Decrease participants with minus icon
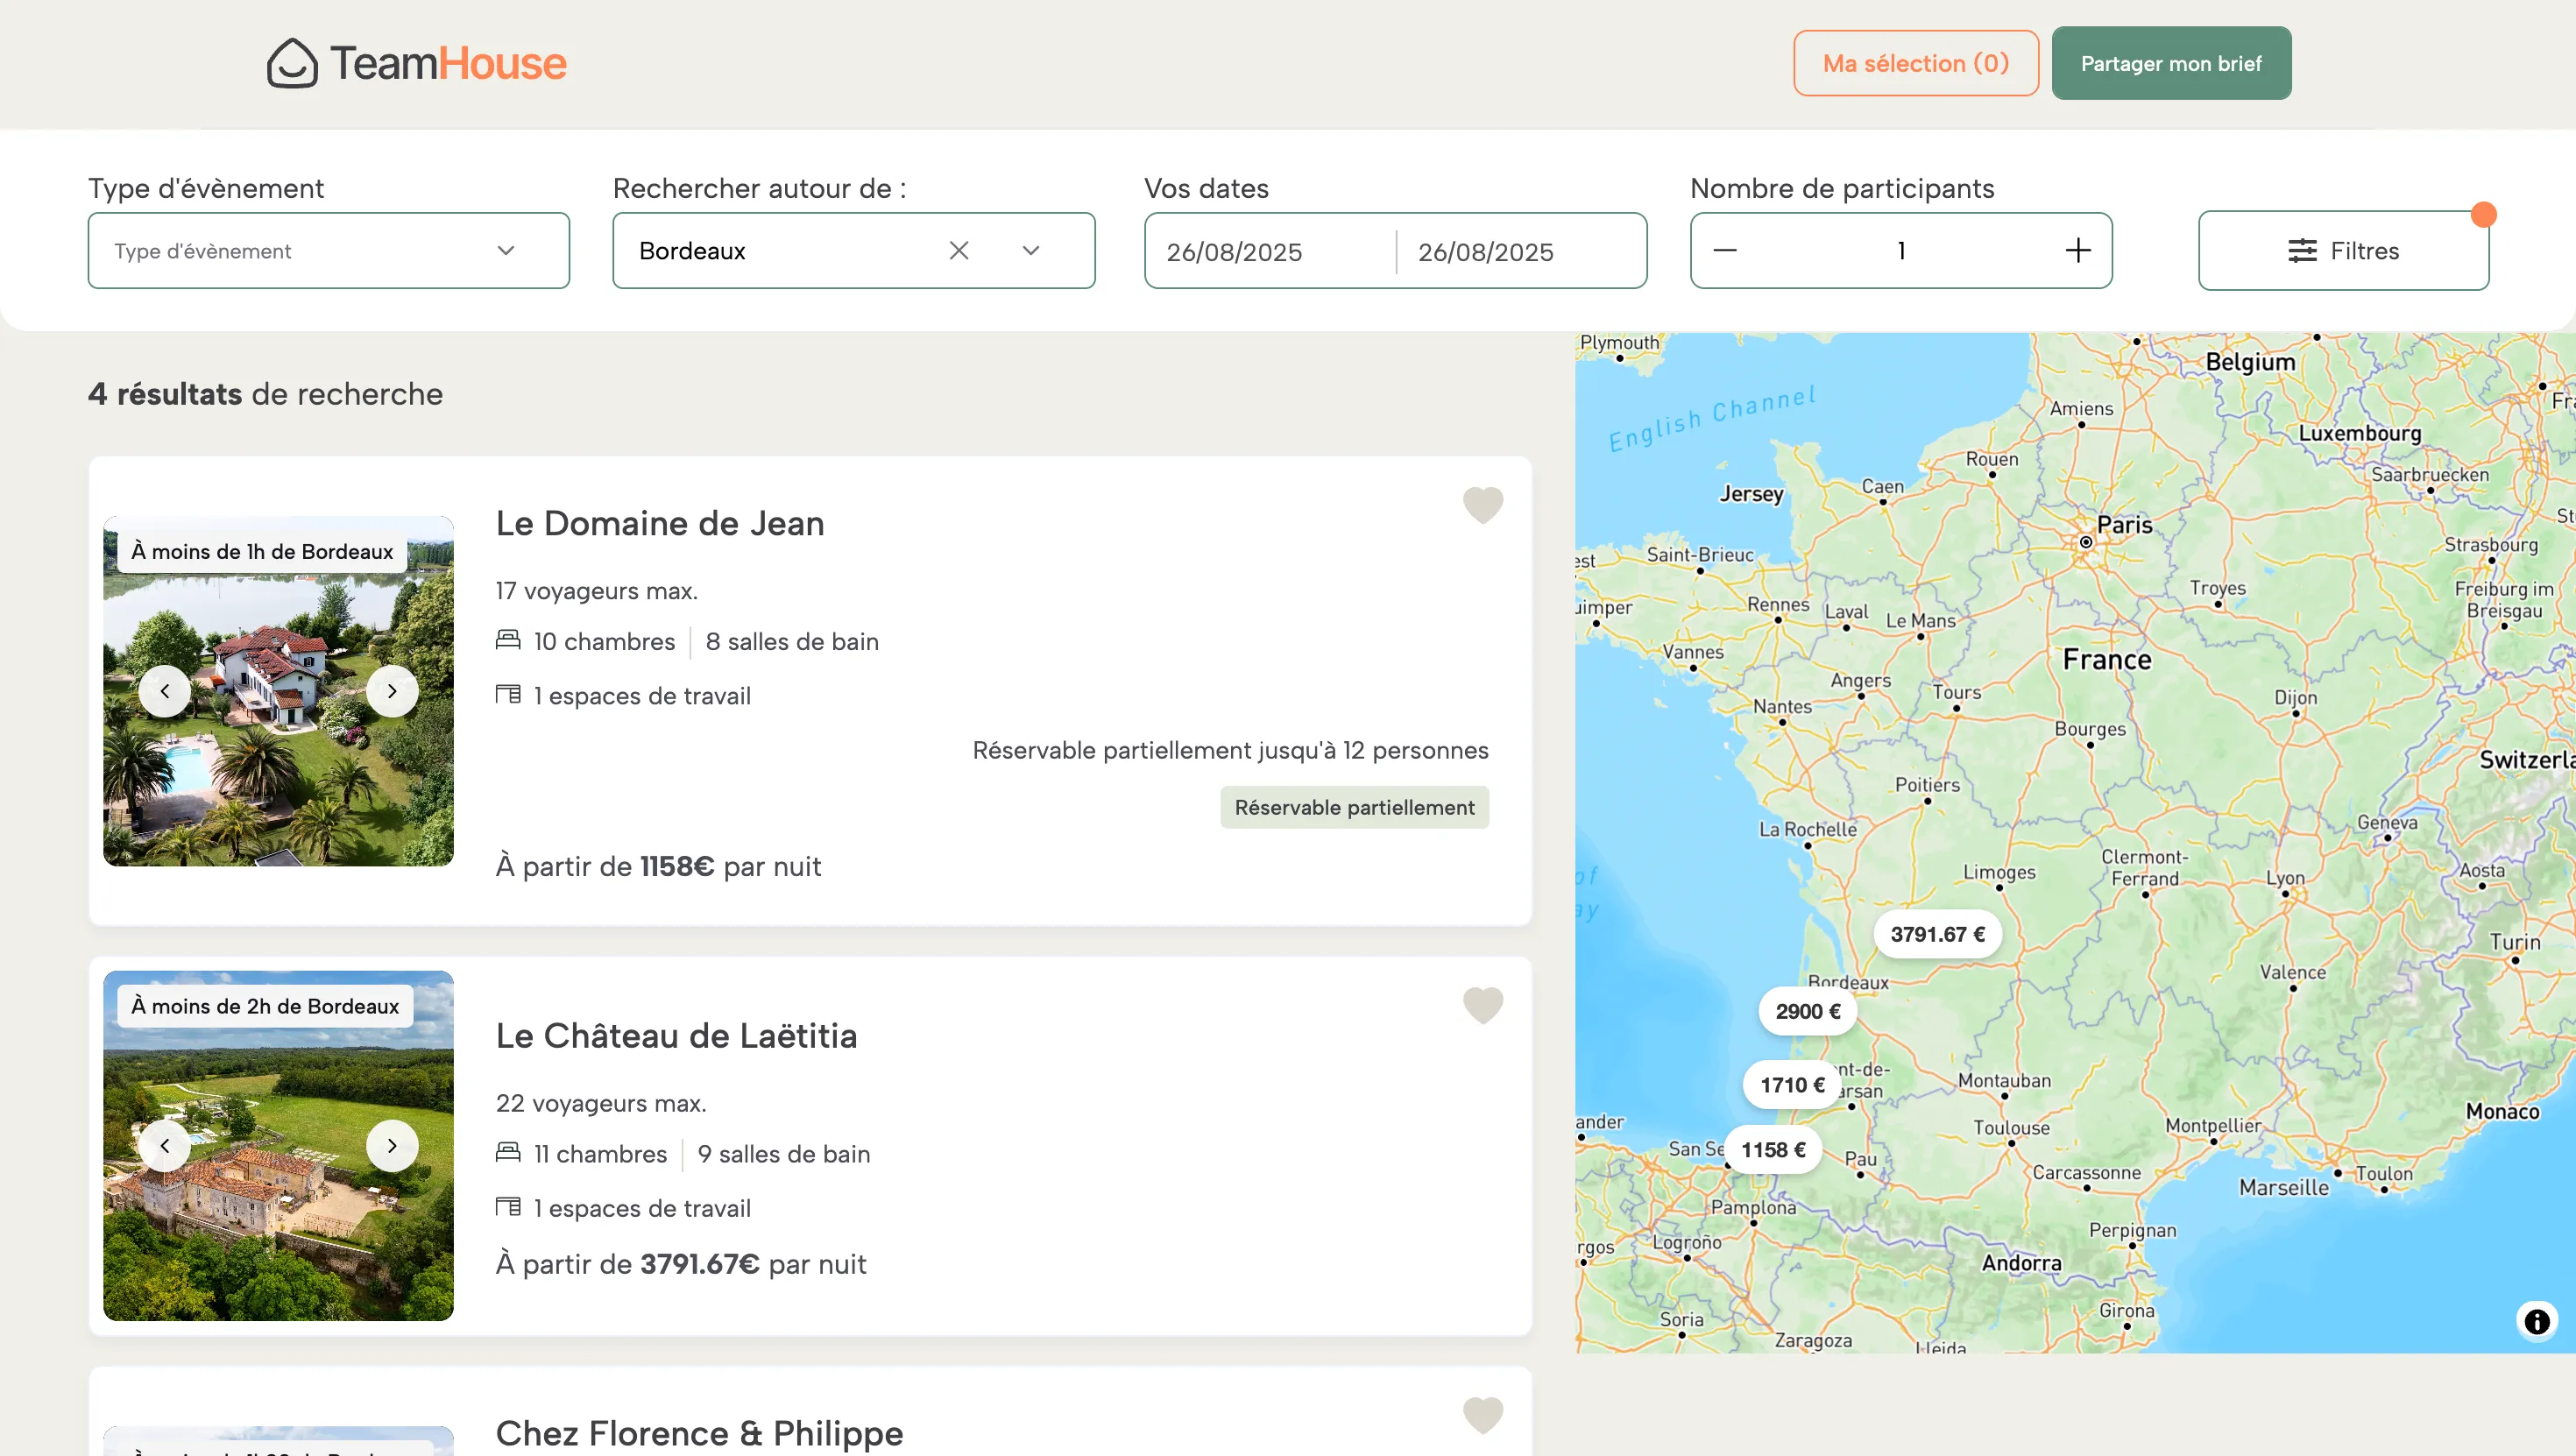The image size is (2576, 1456). click(x=1725, y=251)
